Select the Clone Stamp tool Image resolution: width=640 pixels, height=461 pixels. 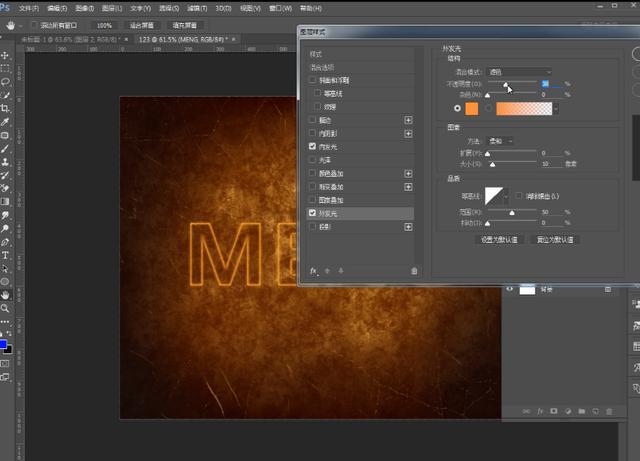pos(5,162)
